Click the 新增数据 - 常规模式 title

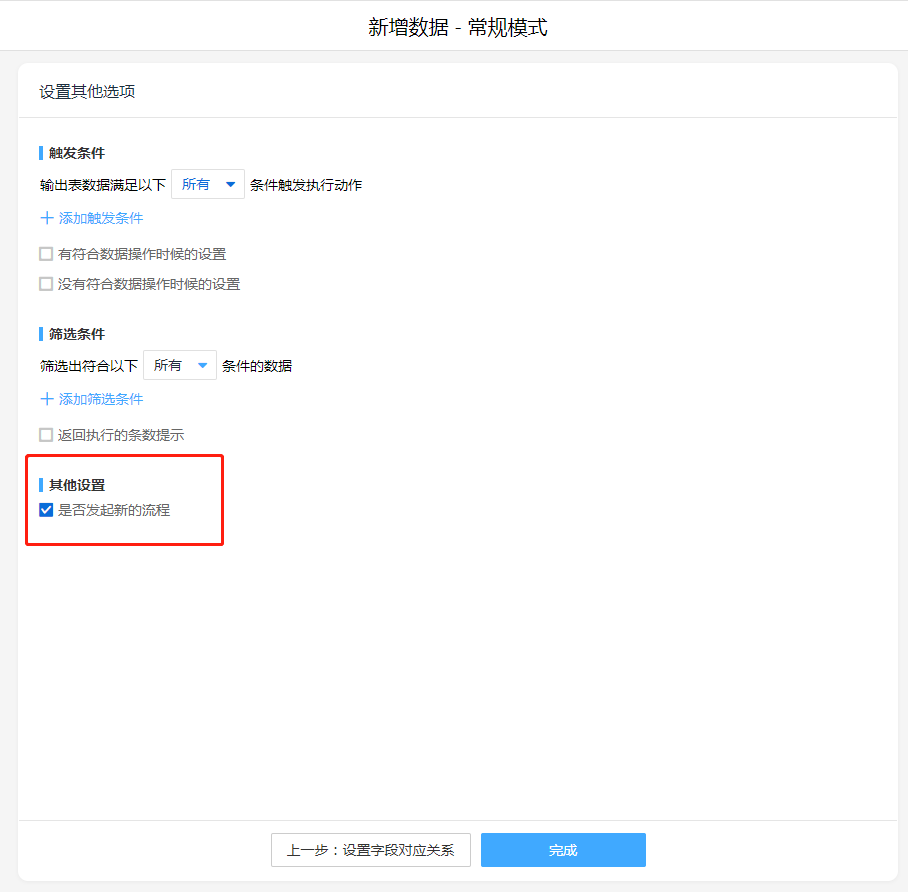(457, 27)
